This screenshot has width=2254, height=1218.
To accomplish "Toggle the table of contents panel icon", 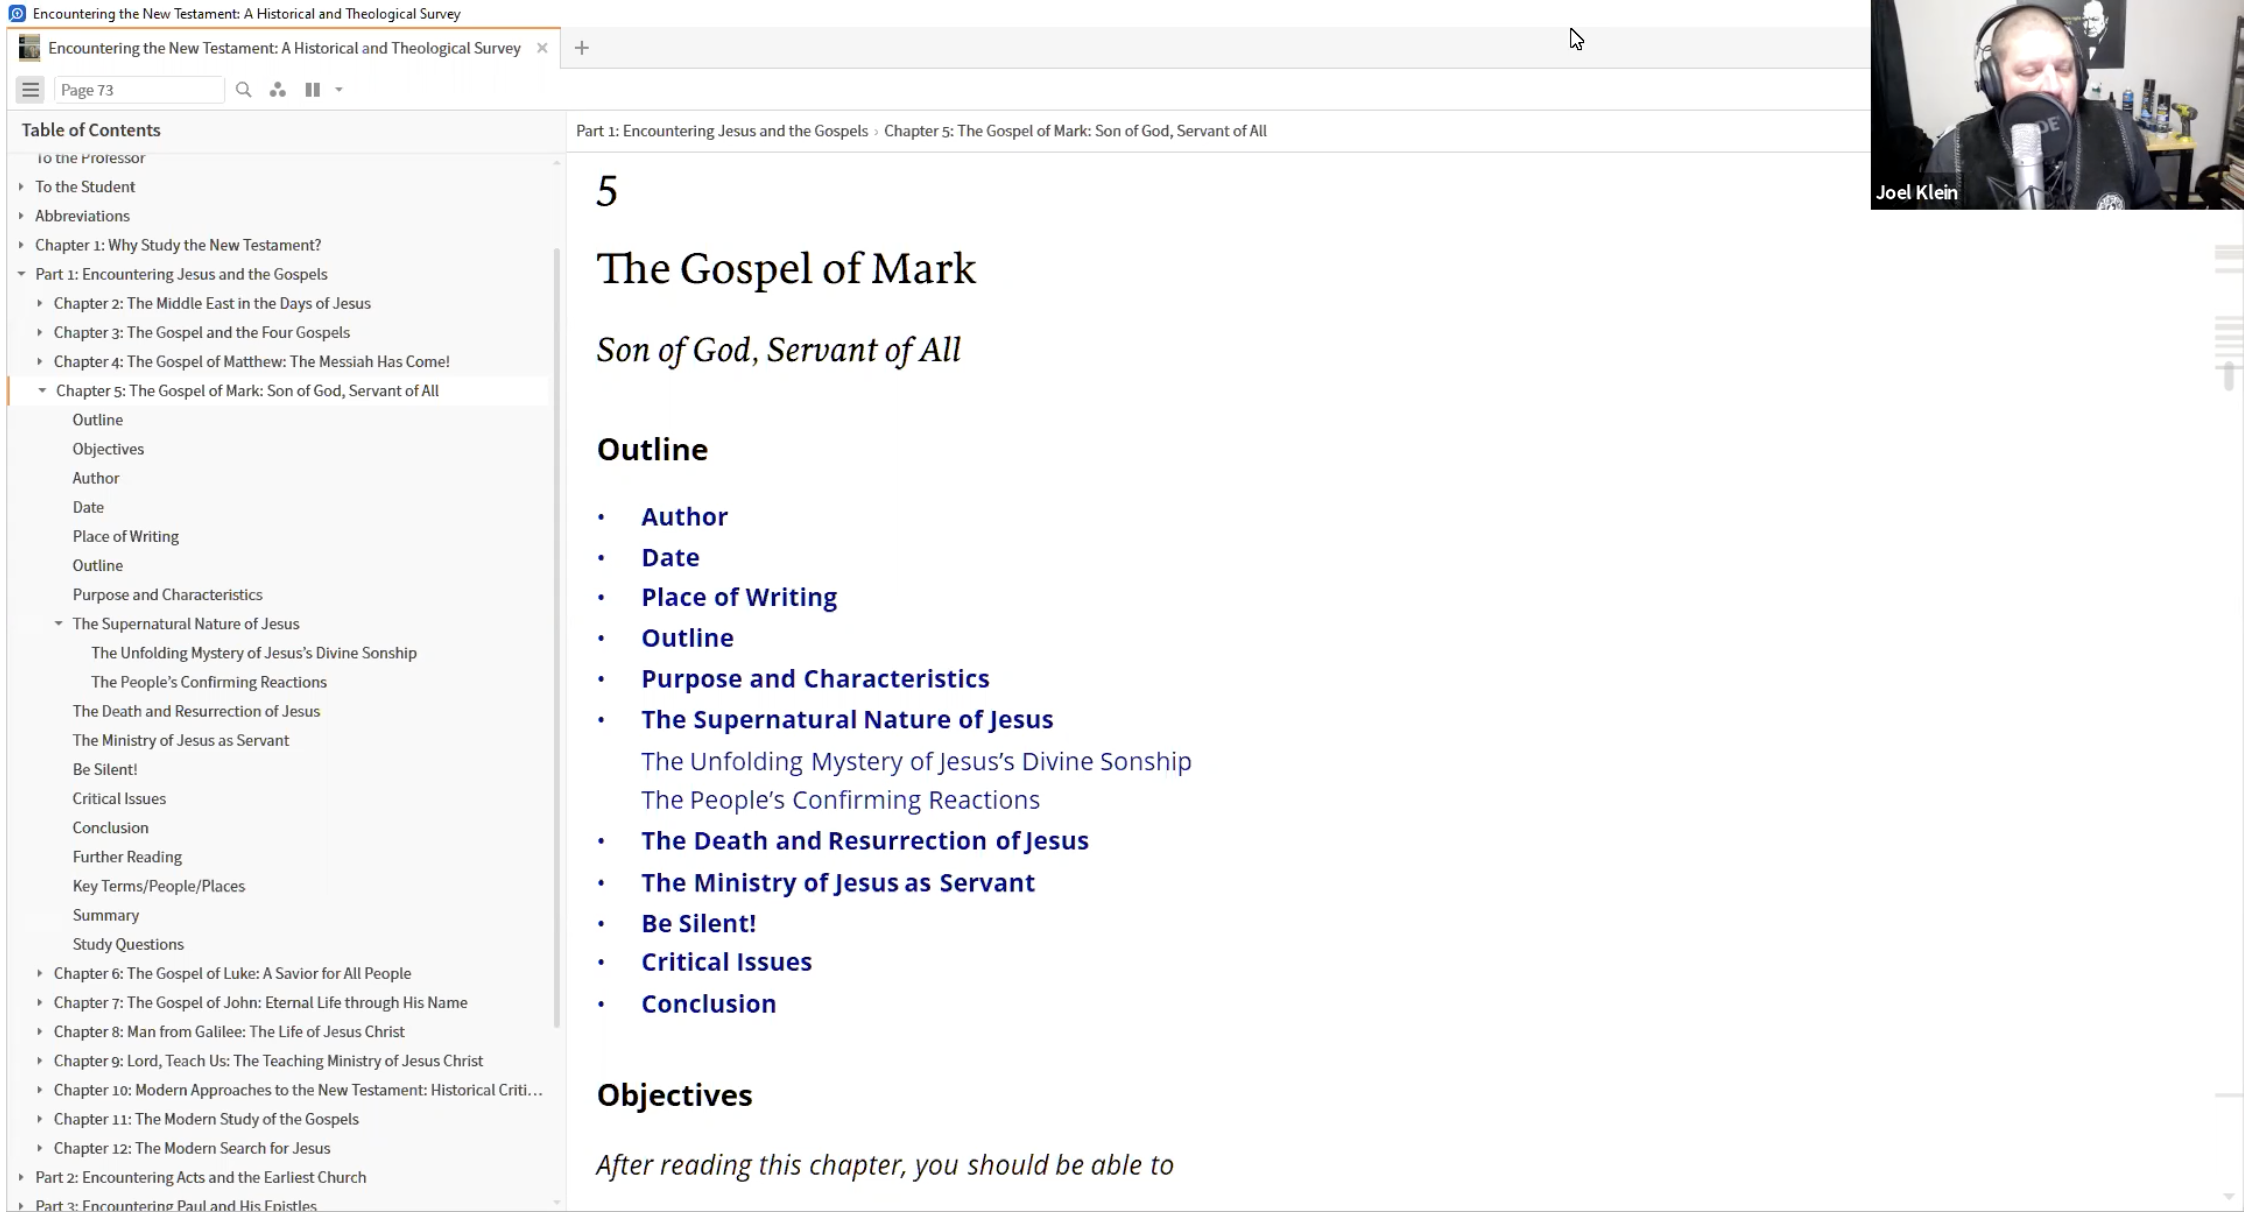I will click(x=30, y=90).
